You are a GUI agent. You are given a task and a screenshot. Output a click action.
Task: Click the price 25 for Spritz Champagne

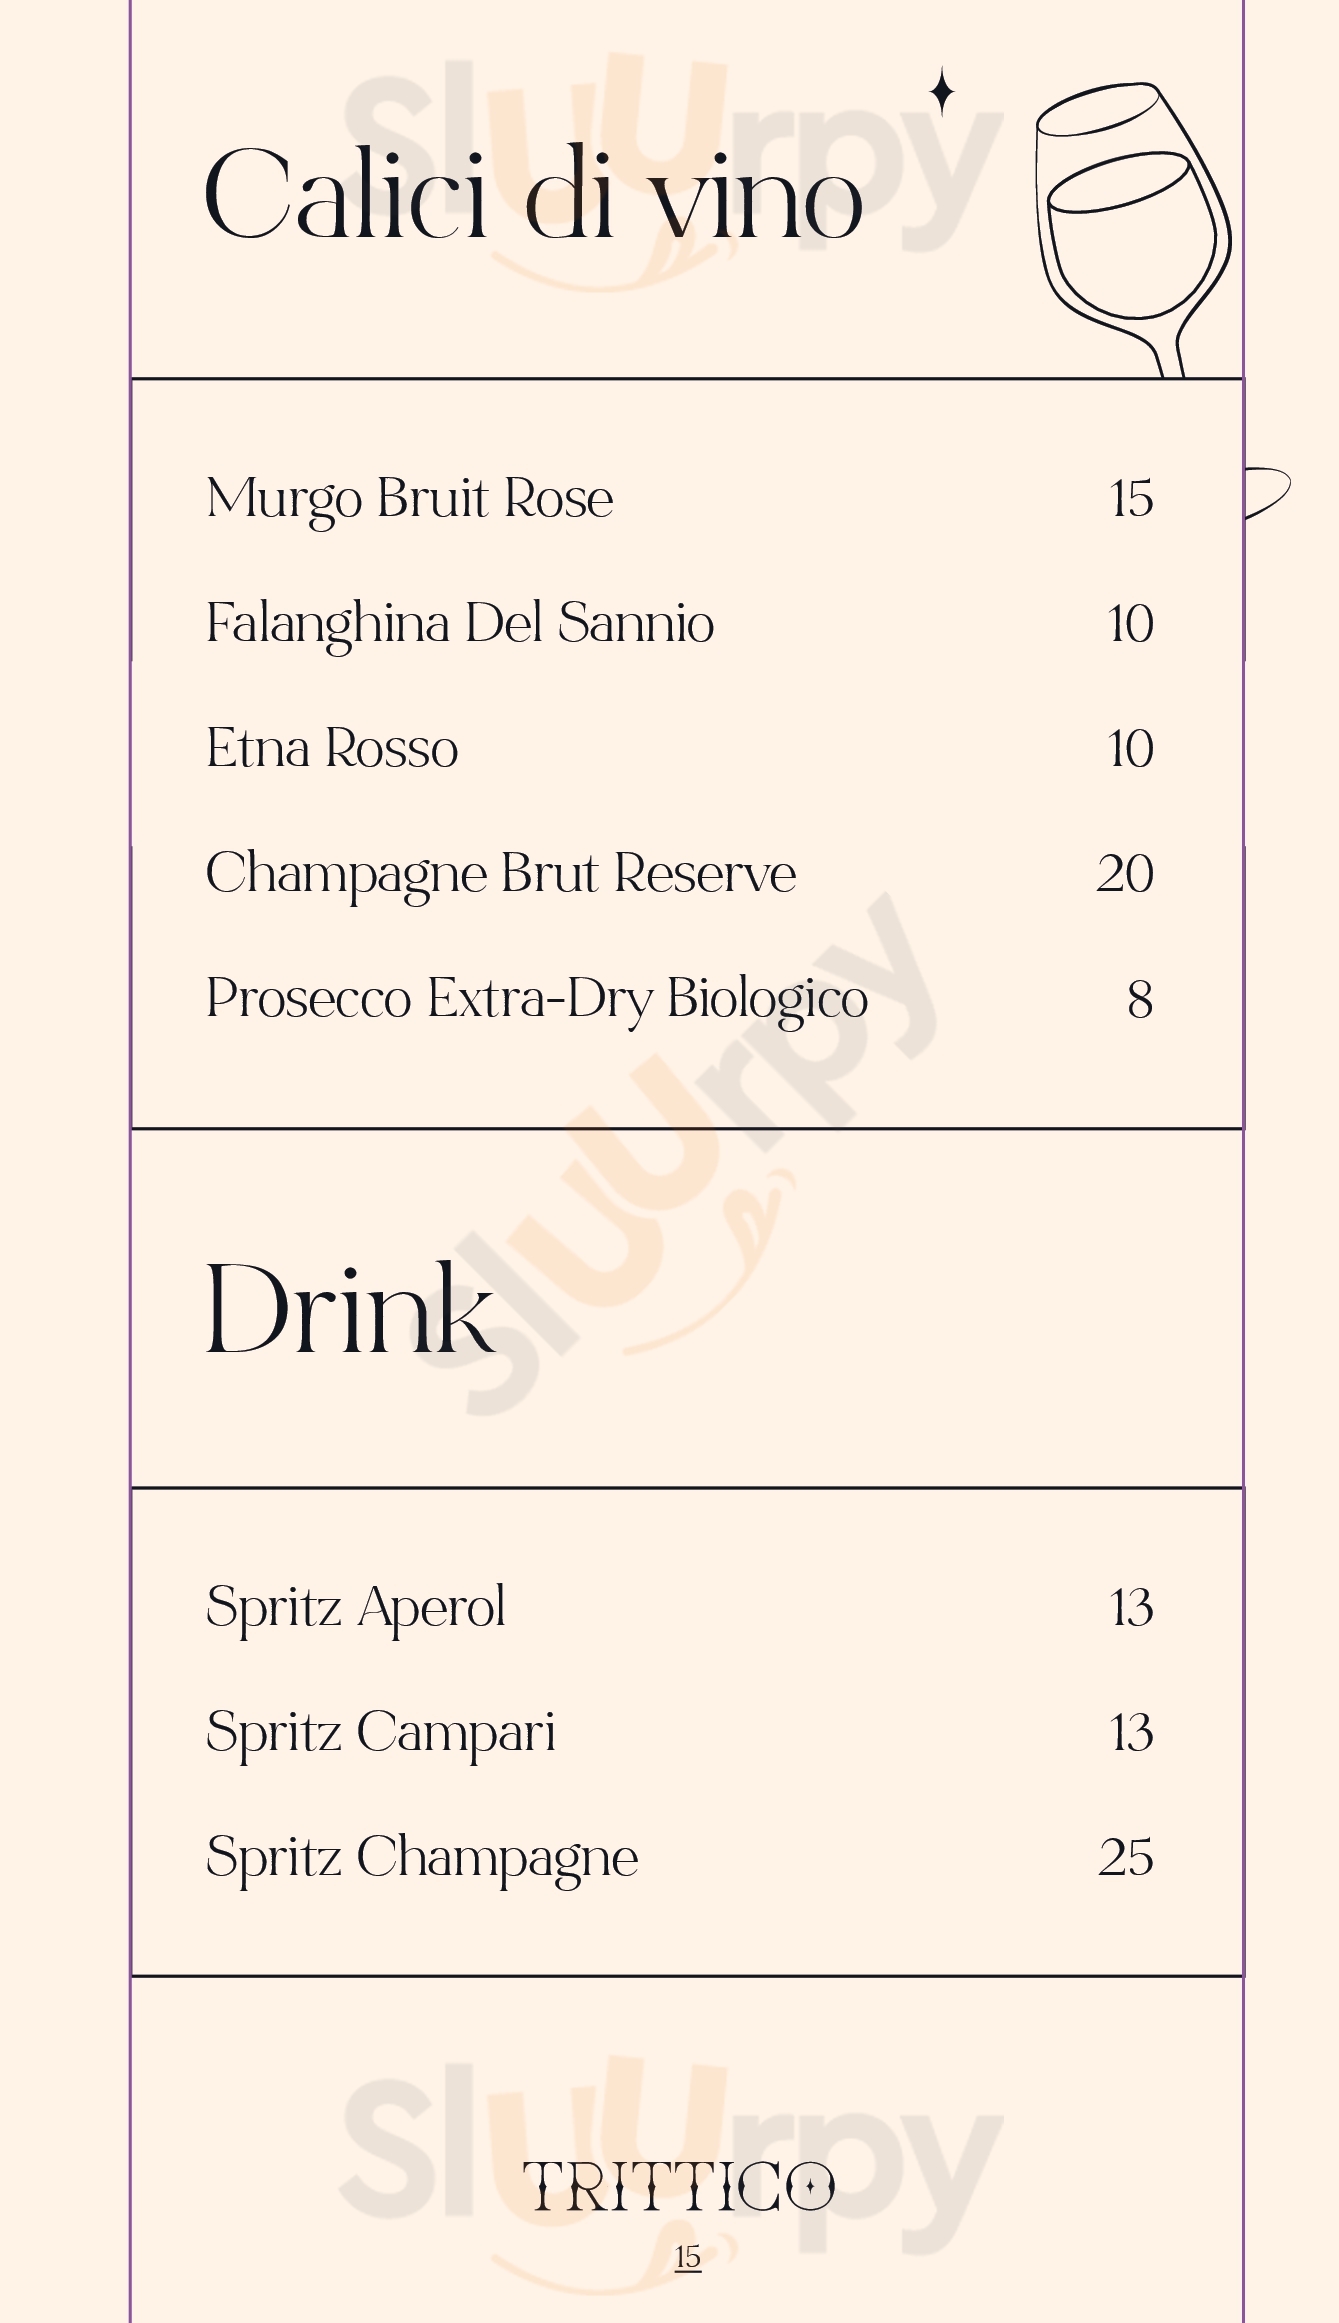1126,1857
